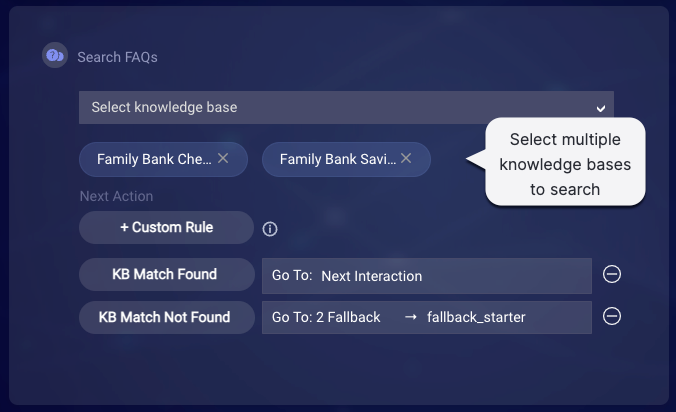Expand the Select knowledge base chevron
The height and width of the screenshot is (412, 676).
click(601, 109)
